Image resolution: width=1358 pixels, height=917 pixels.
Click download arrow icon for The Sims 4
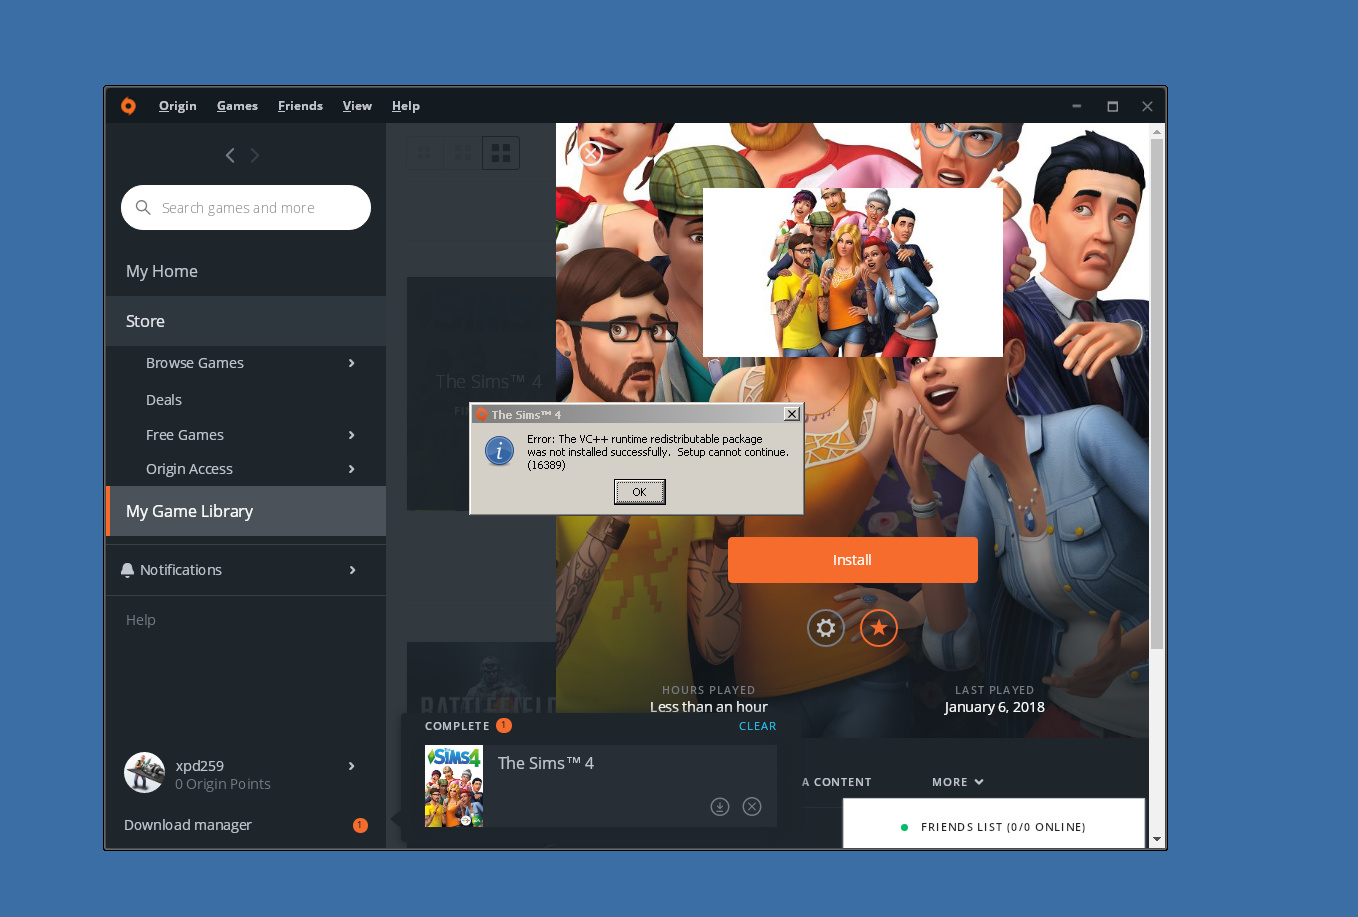[x=720, y=806]
